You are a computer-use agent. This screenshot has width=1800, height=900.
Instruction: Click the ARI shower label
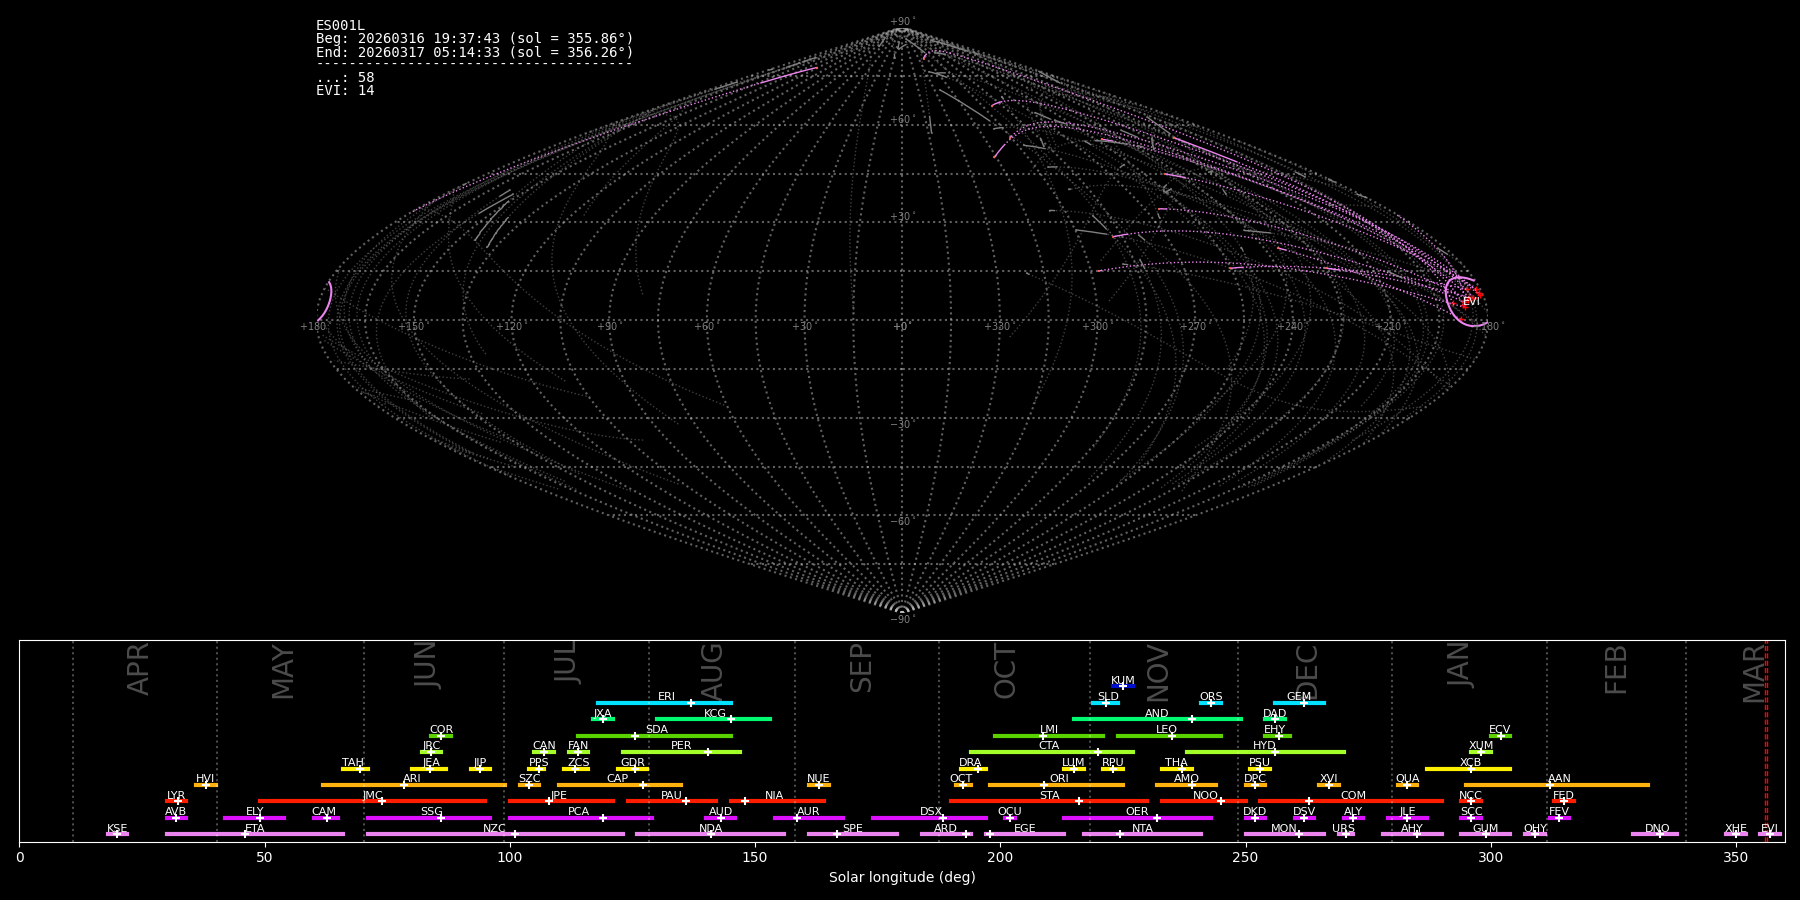(x=412, y=779)
